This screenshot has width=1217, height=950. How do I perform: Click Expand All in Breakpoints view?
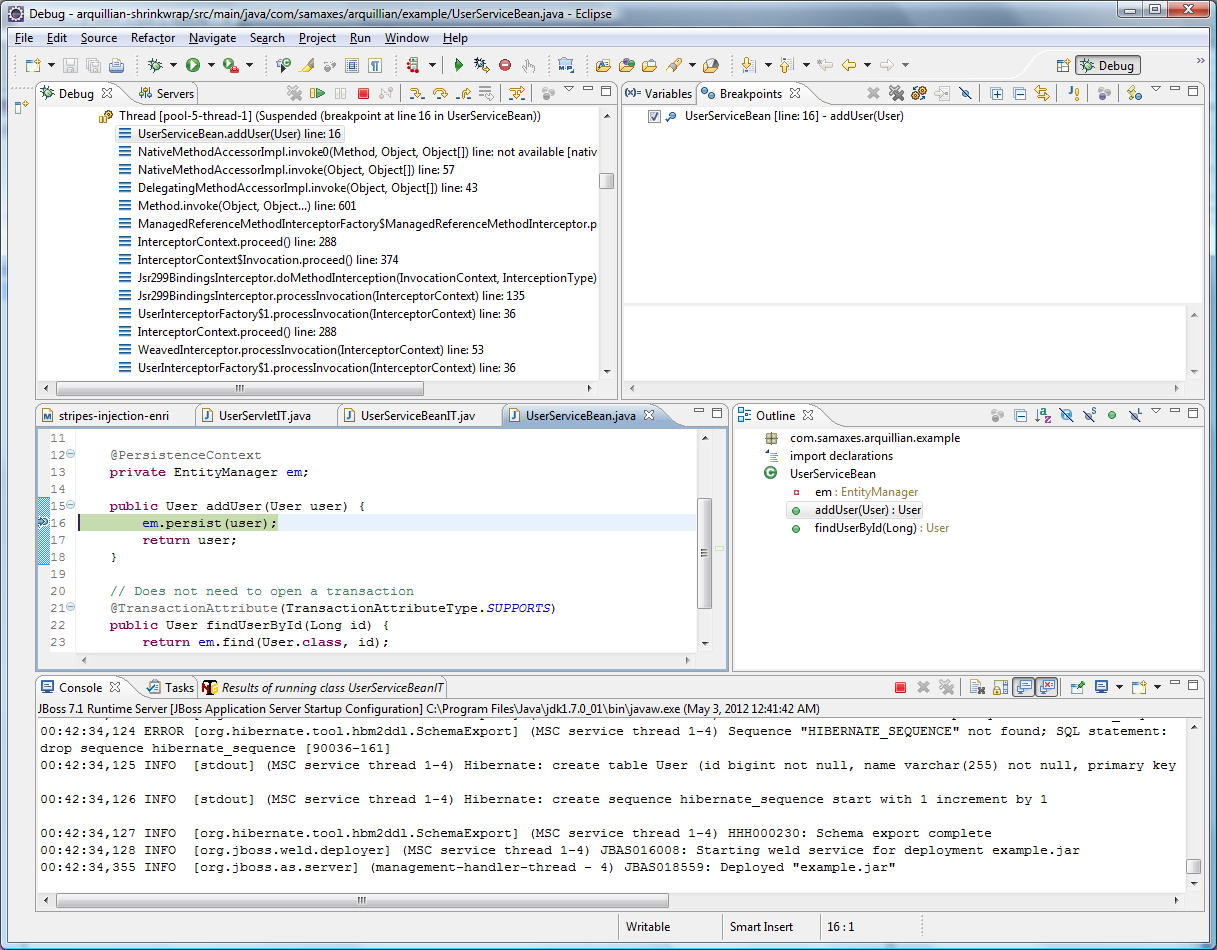coord(997,93)
